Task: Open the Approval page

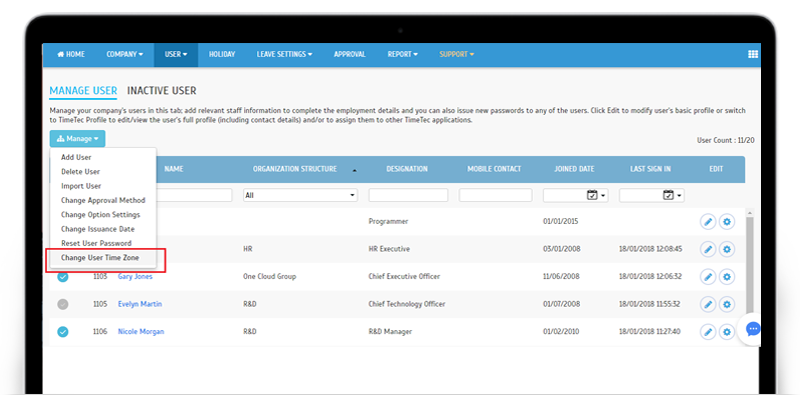Action: click(x=349, y=54)
